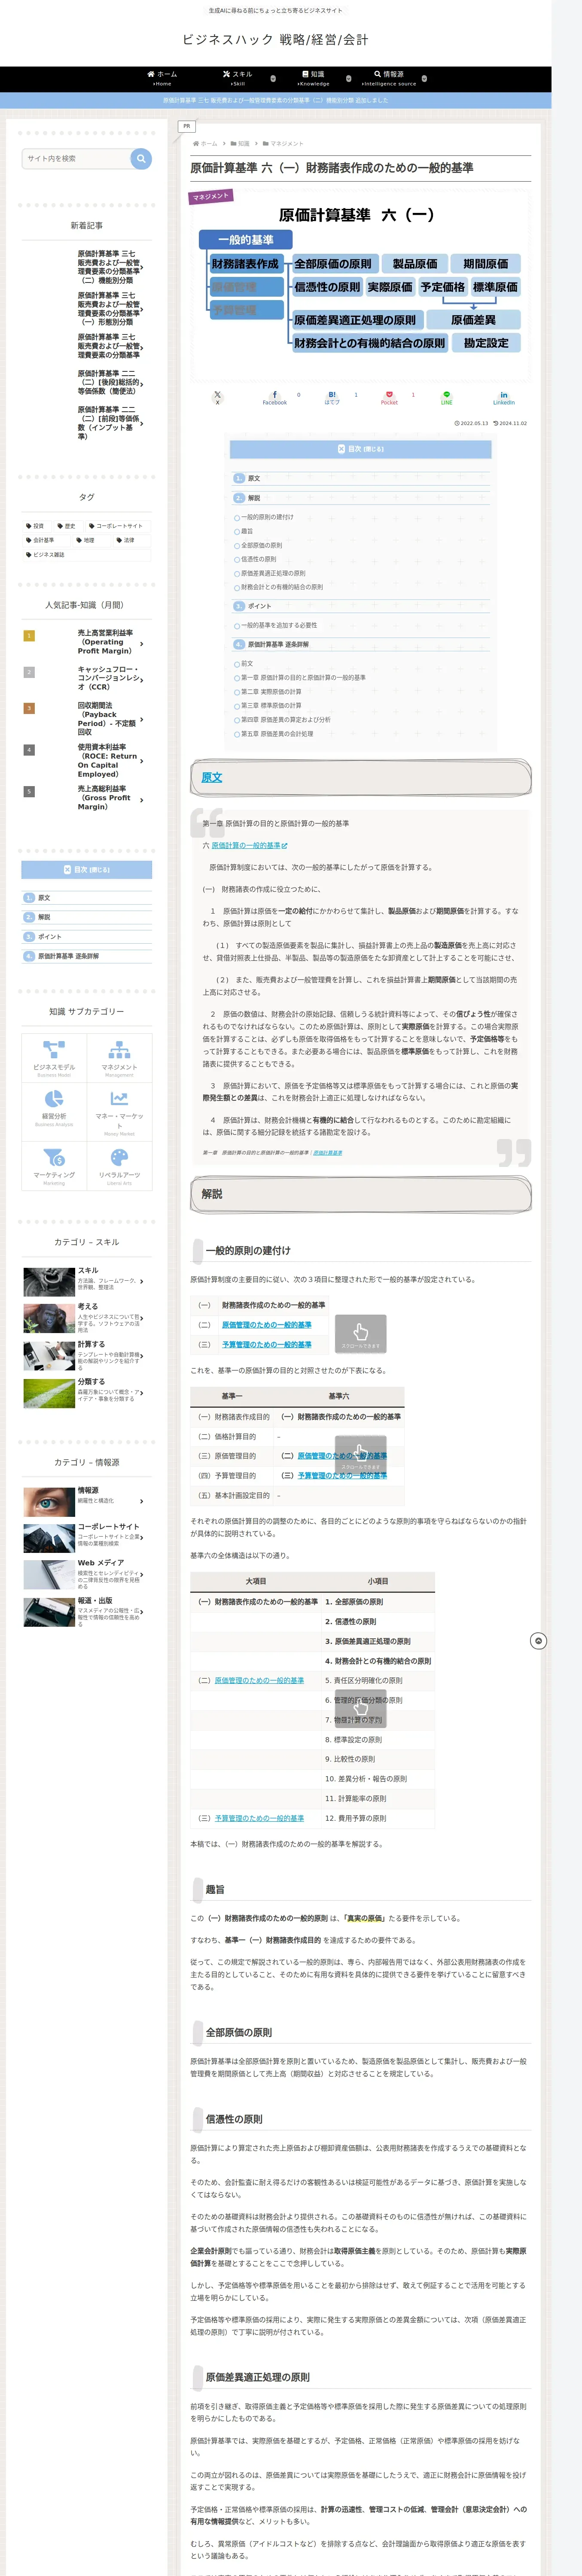
Task: Open the 考える skill category thumbnail
Action: [49, 1318]
